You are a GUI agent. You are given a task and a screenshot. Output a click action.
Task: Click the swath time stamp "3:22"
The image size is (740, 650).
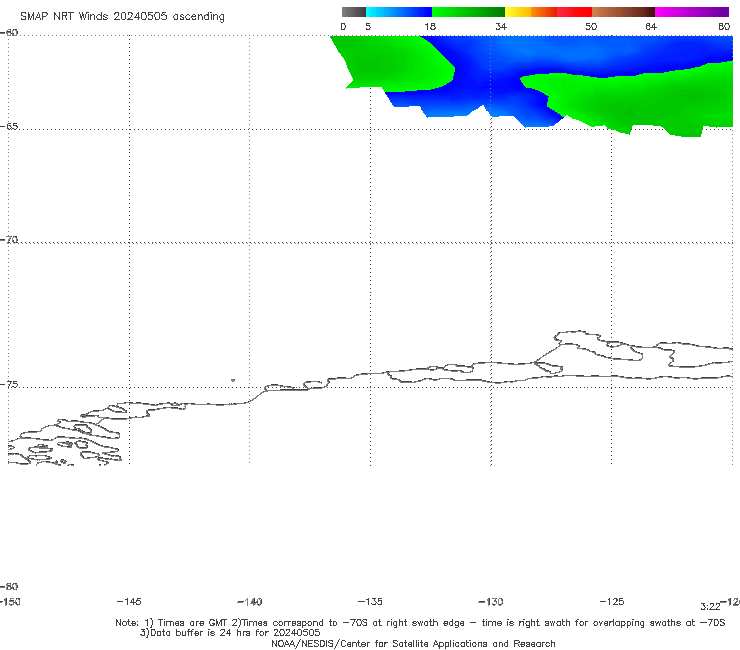[x=710, y=607]
